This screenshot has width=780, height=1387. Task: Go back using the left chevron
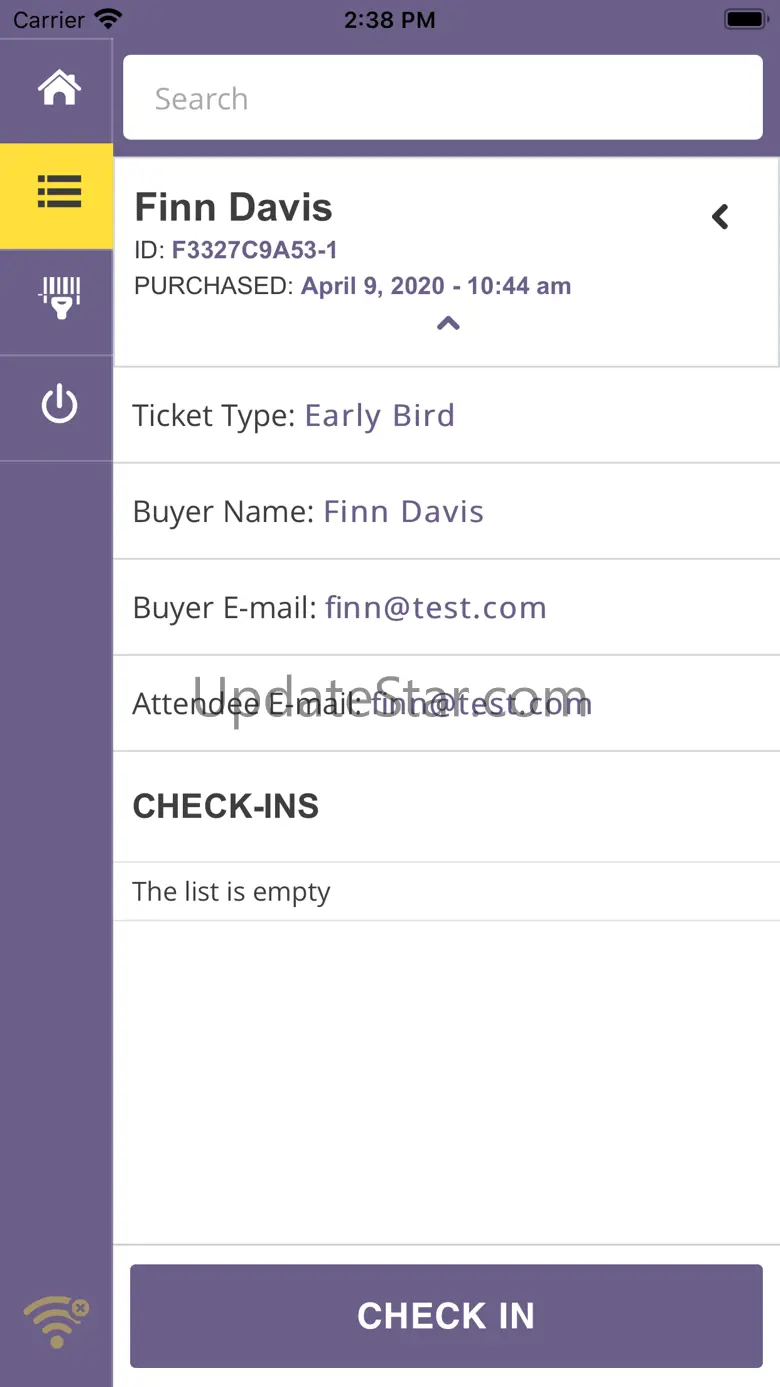[720, 216]
